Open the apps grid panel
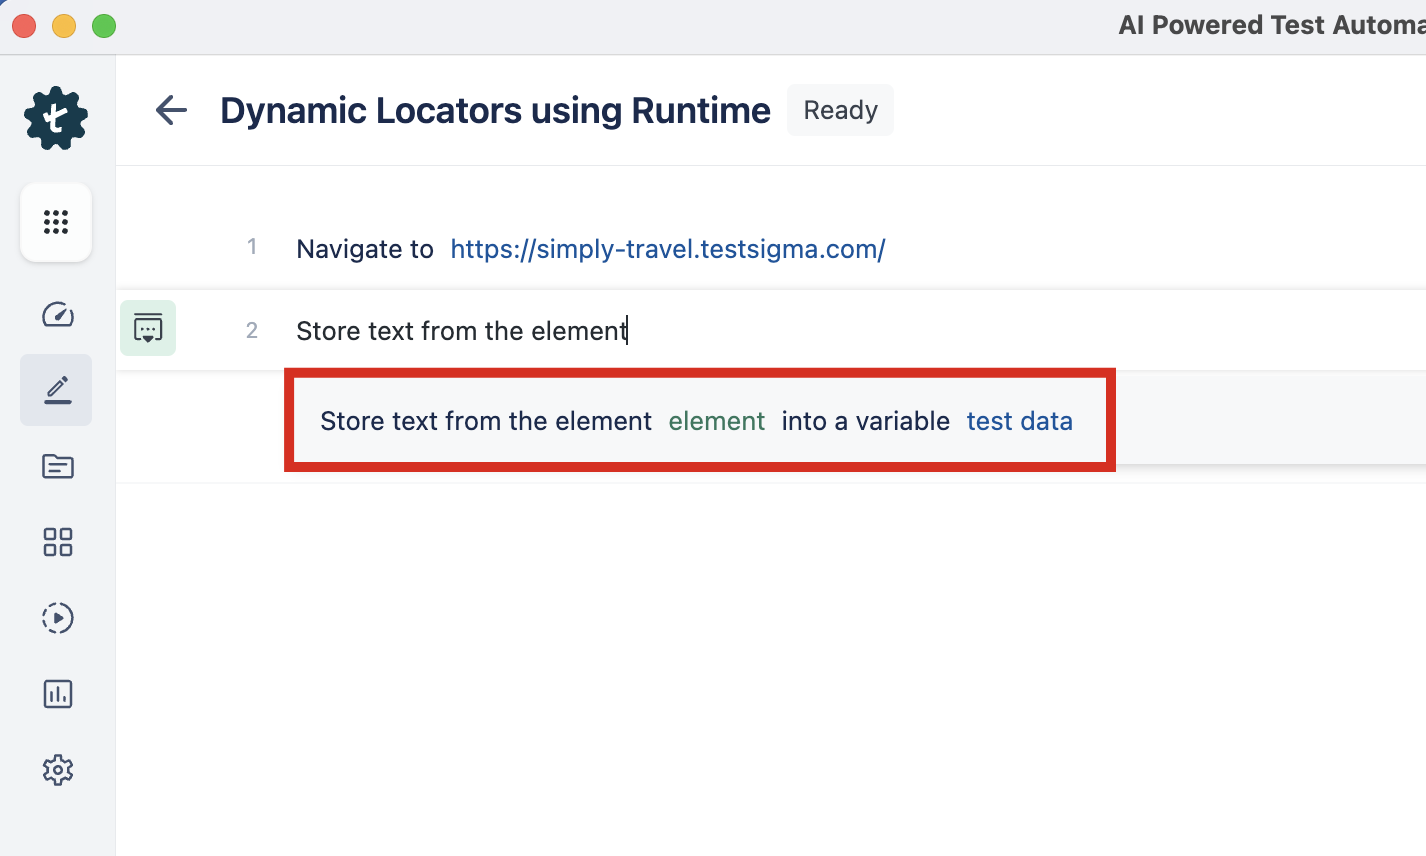Image resolution: width=1426 pixels, height=856 pixels. (55, 222)
